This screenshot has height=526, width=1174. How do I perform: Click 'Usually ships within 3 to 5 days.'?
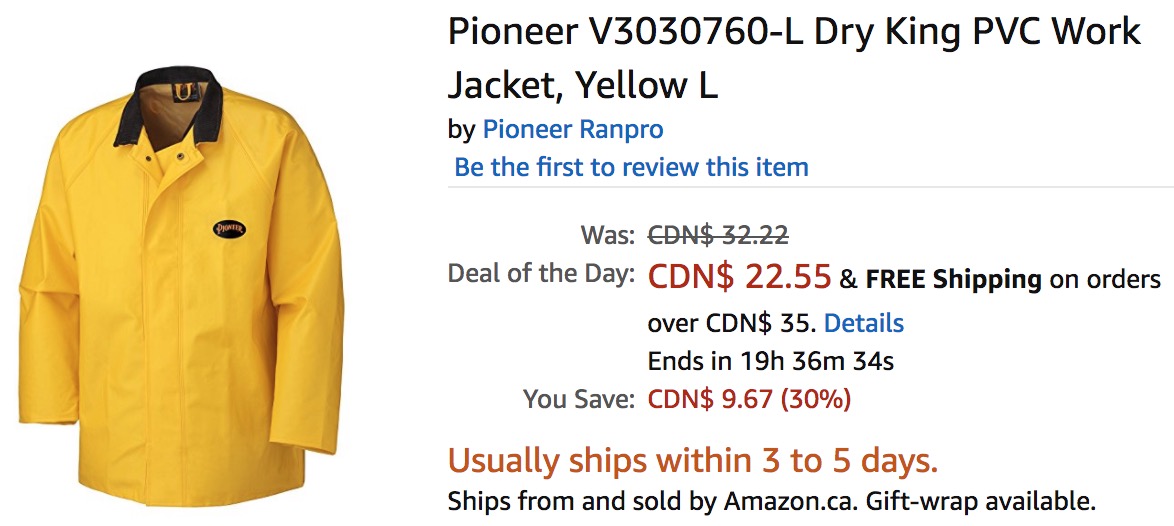pos(693,461)
